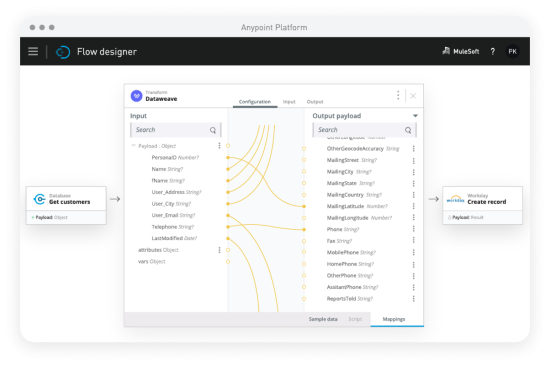Select the LastModified input field

pyautogui.click(x=174, y=238)
